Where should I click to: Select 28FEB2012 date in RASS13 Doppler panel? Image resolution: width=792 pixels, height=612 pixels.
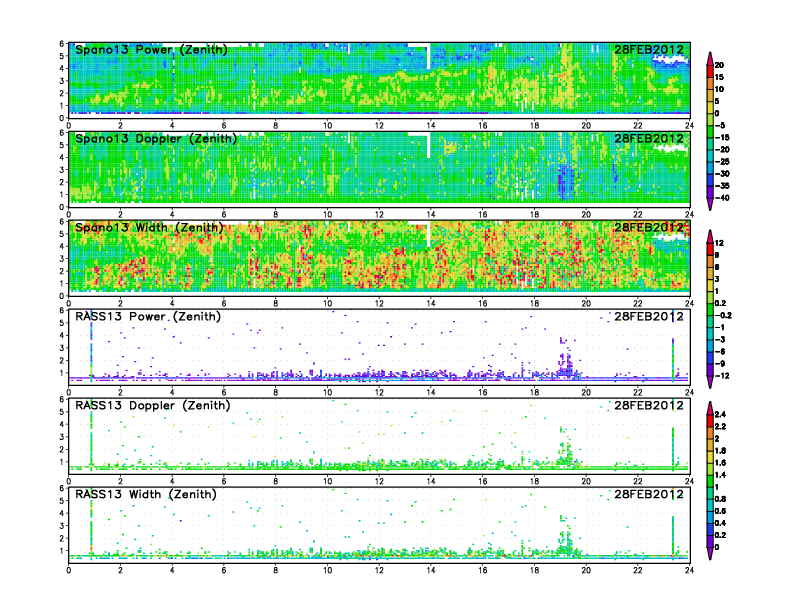point(649,405)
